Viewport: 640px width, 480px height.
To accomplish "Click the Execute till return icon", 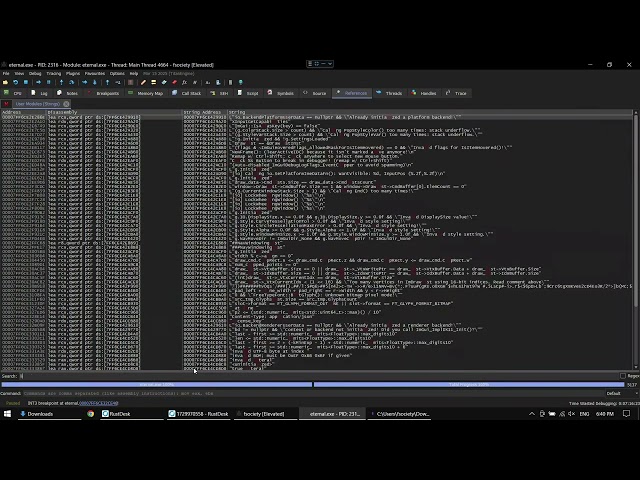I will coord(107,82).
